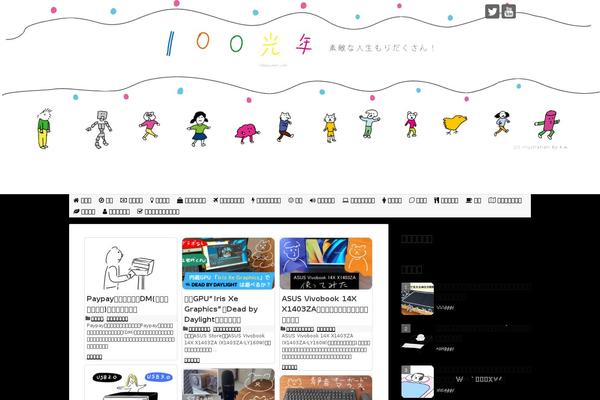Click read-more link under the Paypay article
The width and height of the screenshot is (600, 400).
(x=95, y=357)
